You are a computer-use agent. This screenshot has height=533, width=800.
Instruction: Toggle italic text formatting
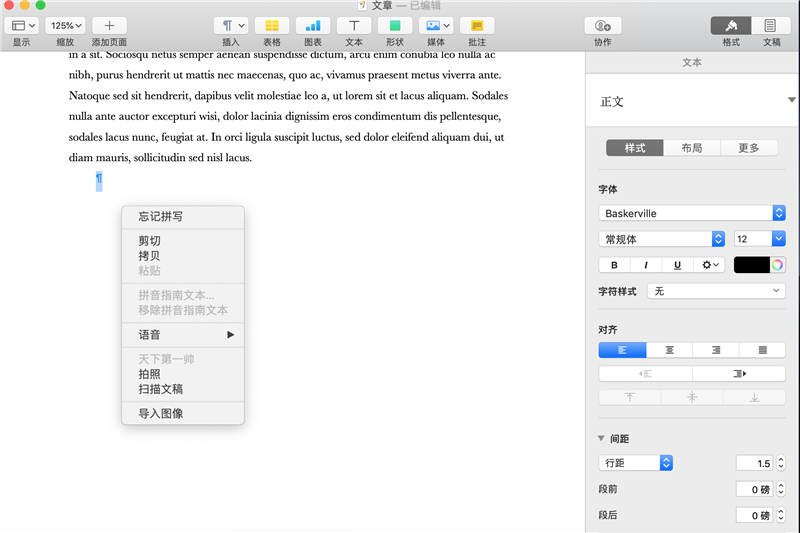[x=646, y=265]
